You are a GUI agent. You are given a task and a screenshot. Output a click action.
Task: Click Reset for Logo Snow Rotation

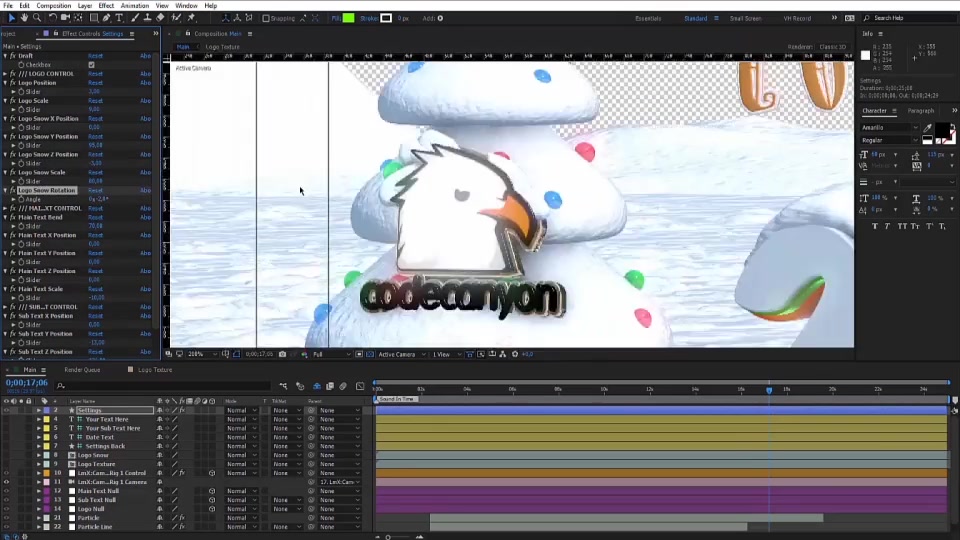[x=95, y=190]
